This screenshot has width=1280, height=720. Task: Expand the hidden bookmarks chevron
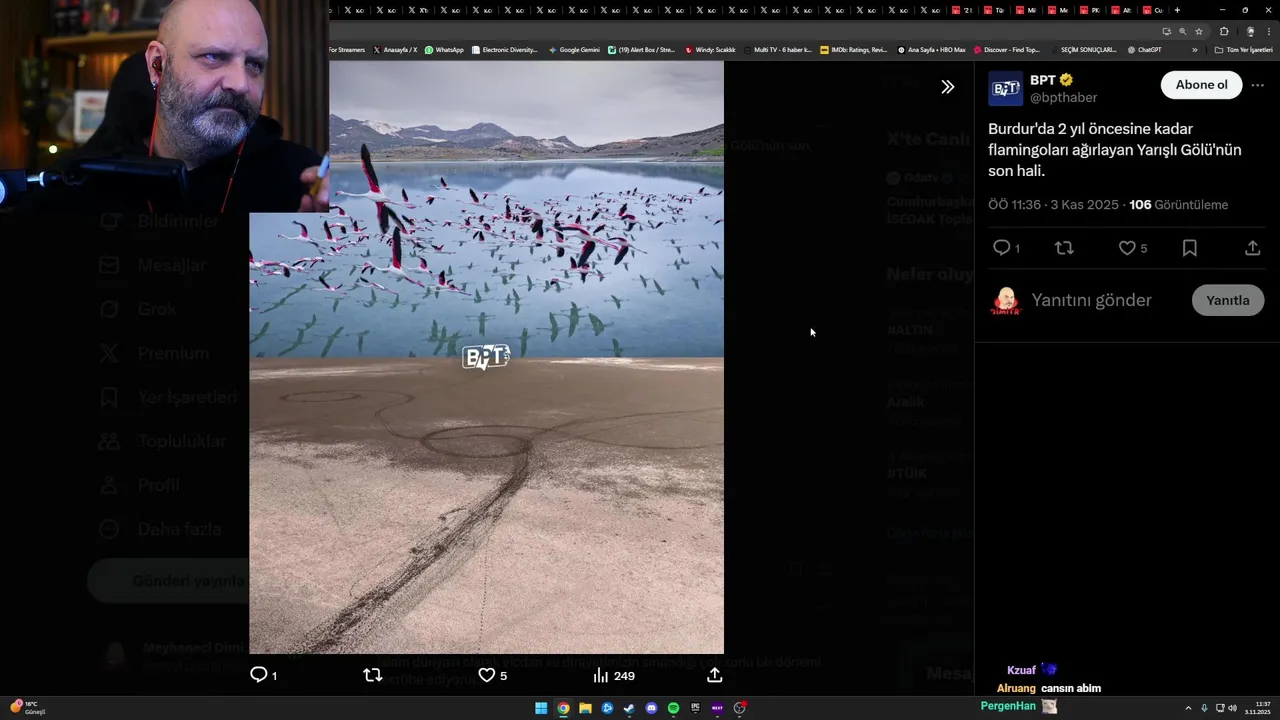(1194, 50)
